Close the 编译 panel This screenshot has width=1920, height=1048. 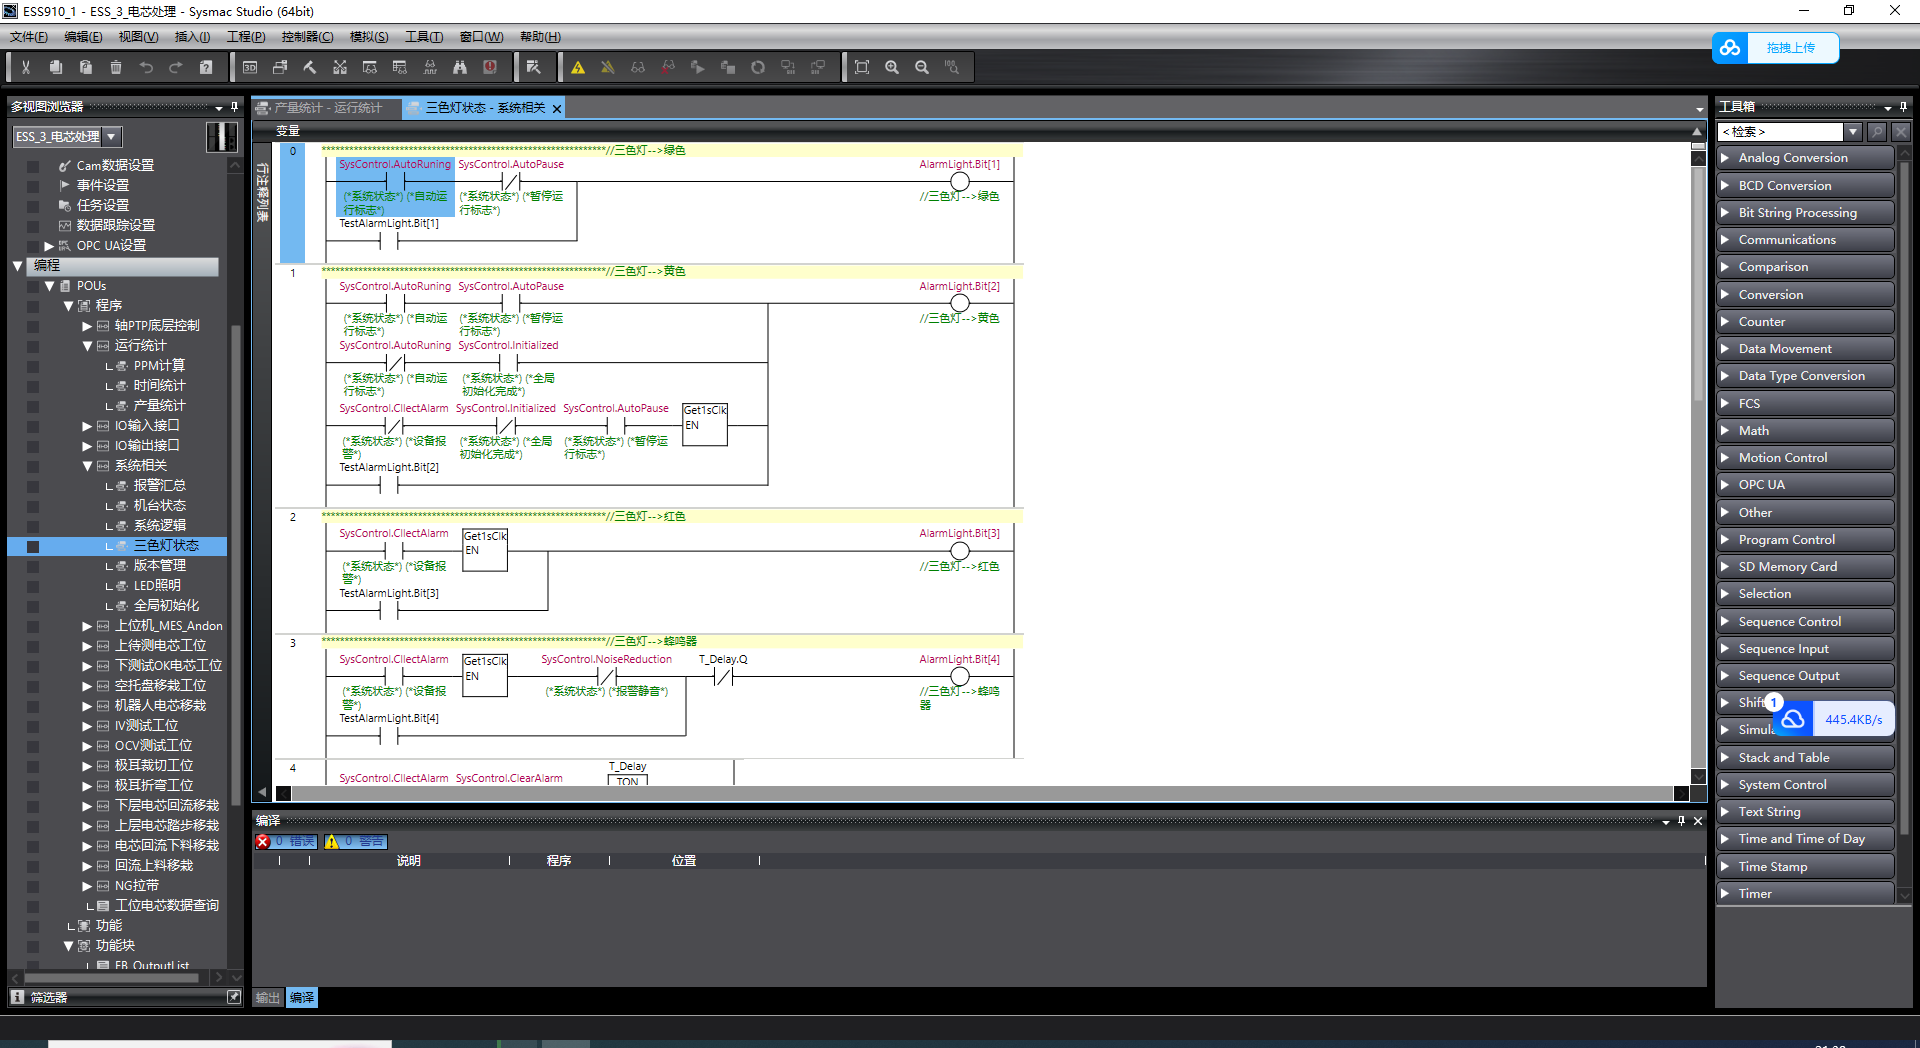pos(1698,821)
